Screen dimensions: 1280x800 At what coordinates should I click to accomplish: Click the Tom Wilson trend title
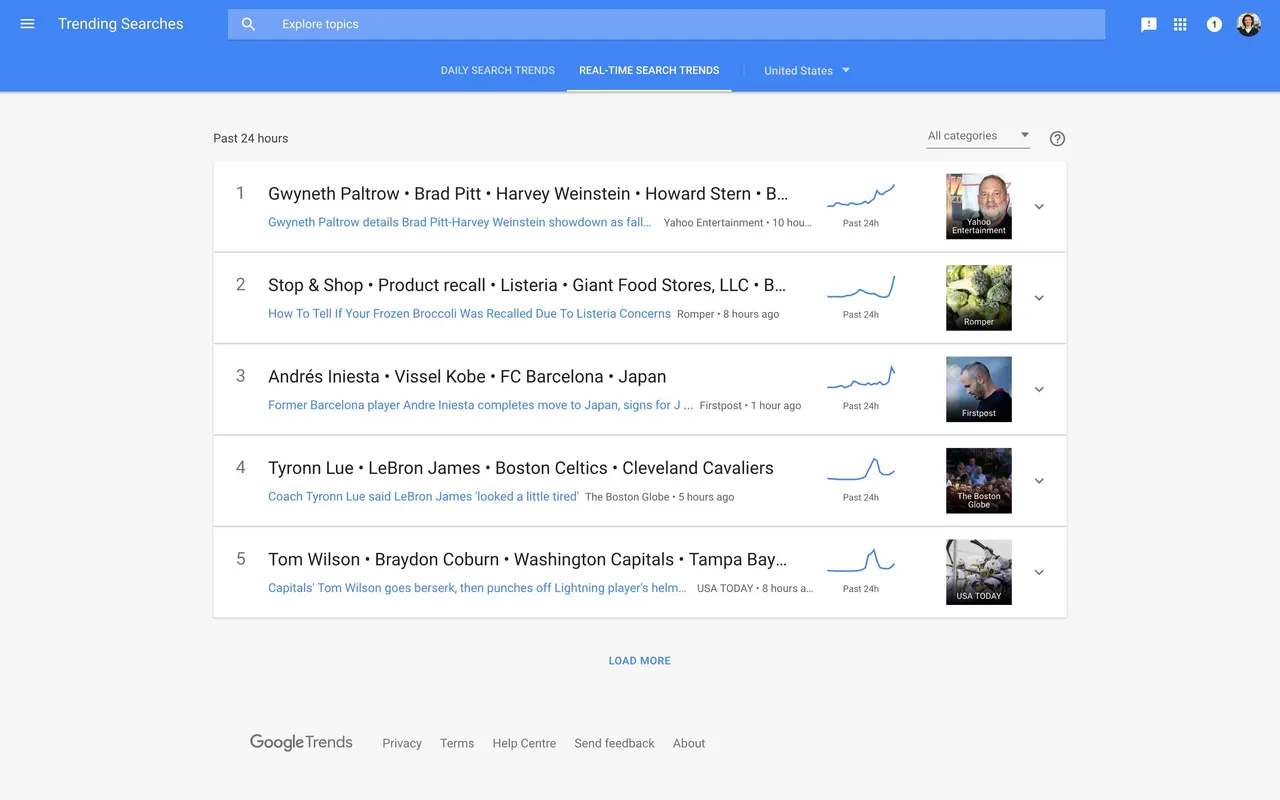click(528, 560)
